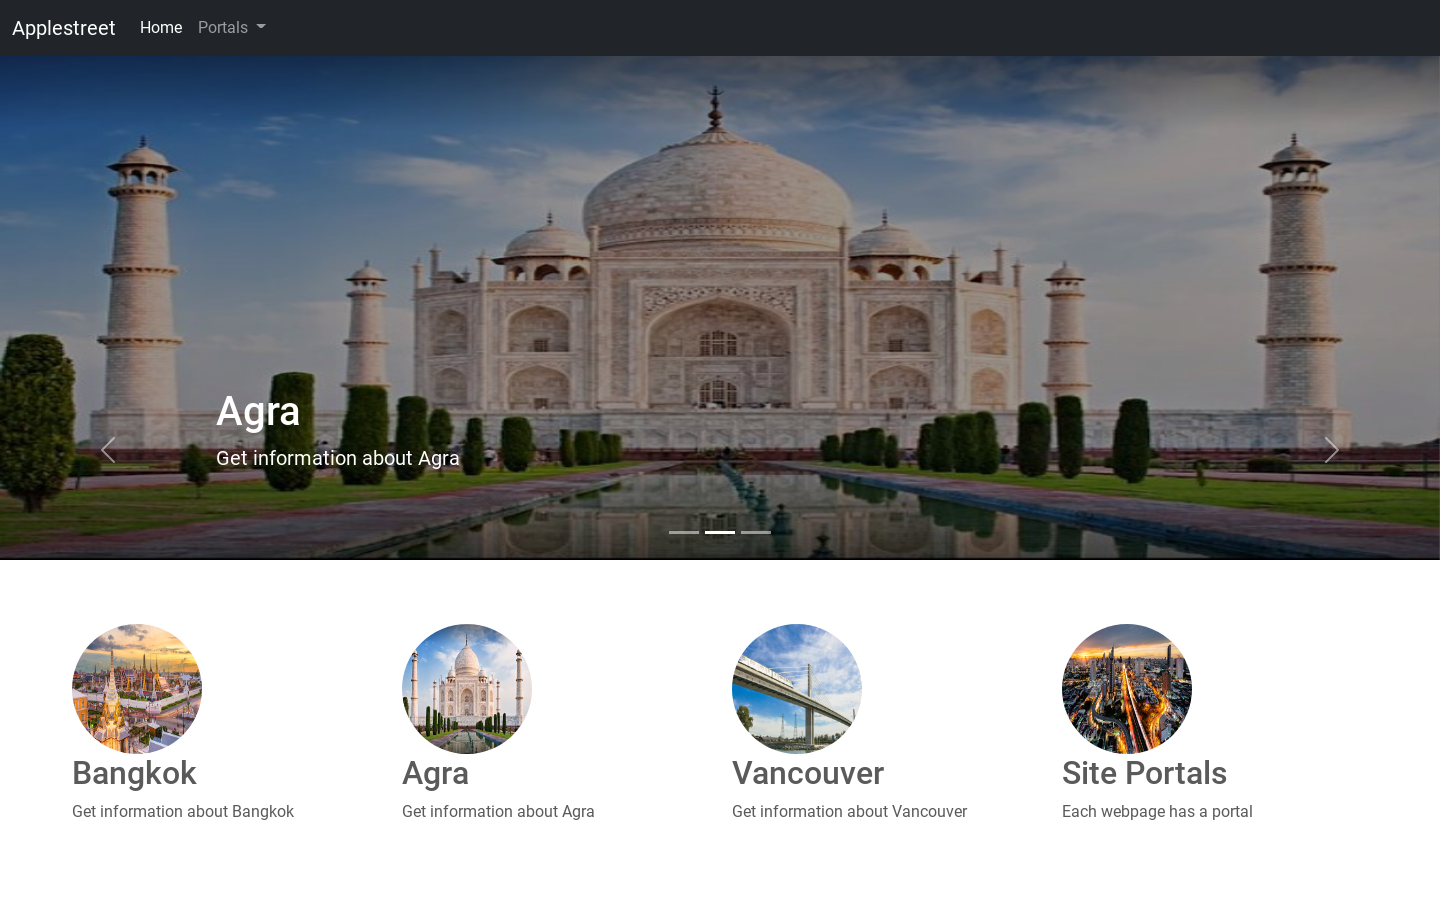This screenshot has height=900, width=1440.
Task: Jump to the third carousel slide indicator
Action: coord(756,532)
